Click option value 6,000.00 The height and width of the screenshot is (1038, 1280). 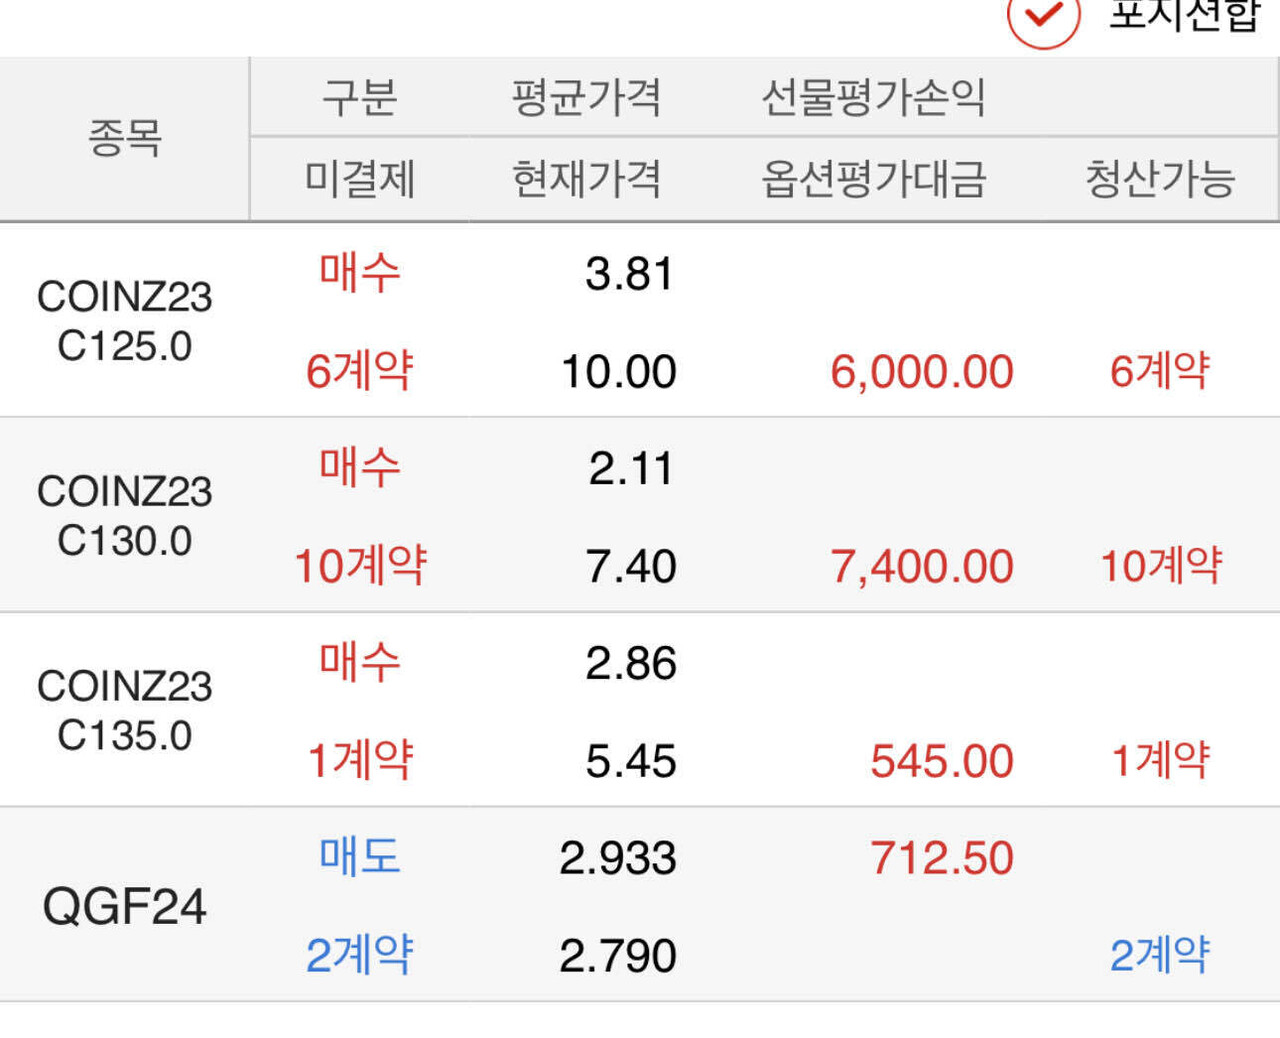tap(922, 372)
